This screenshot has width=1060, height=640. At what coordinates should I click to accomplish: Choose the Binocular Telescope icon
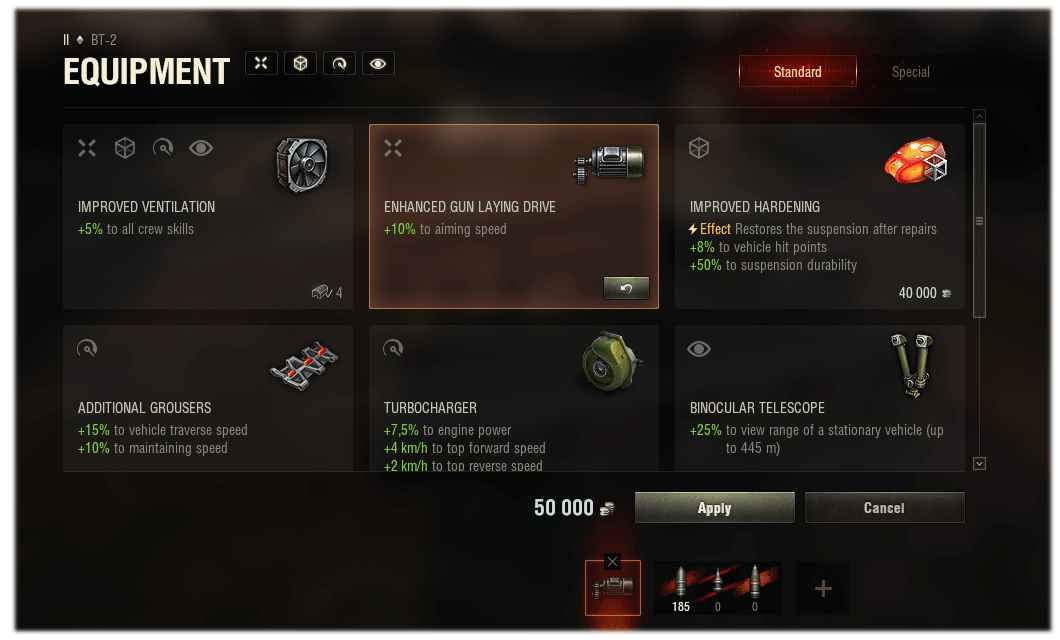(x=912, y=364)
